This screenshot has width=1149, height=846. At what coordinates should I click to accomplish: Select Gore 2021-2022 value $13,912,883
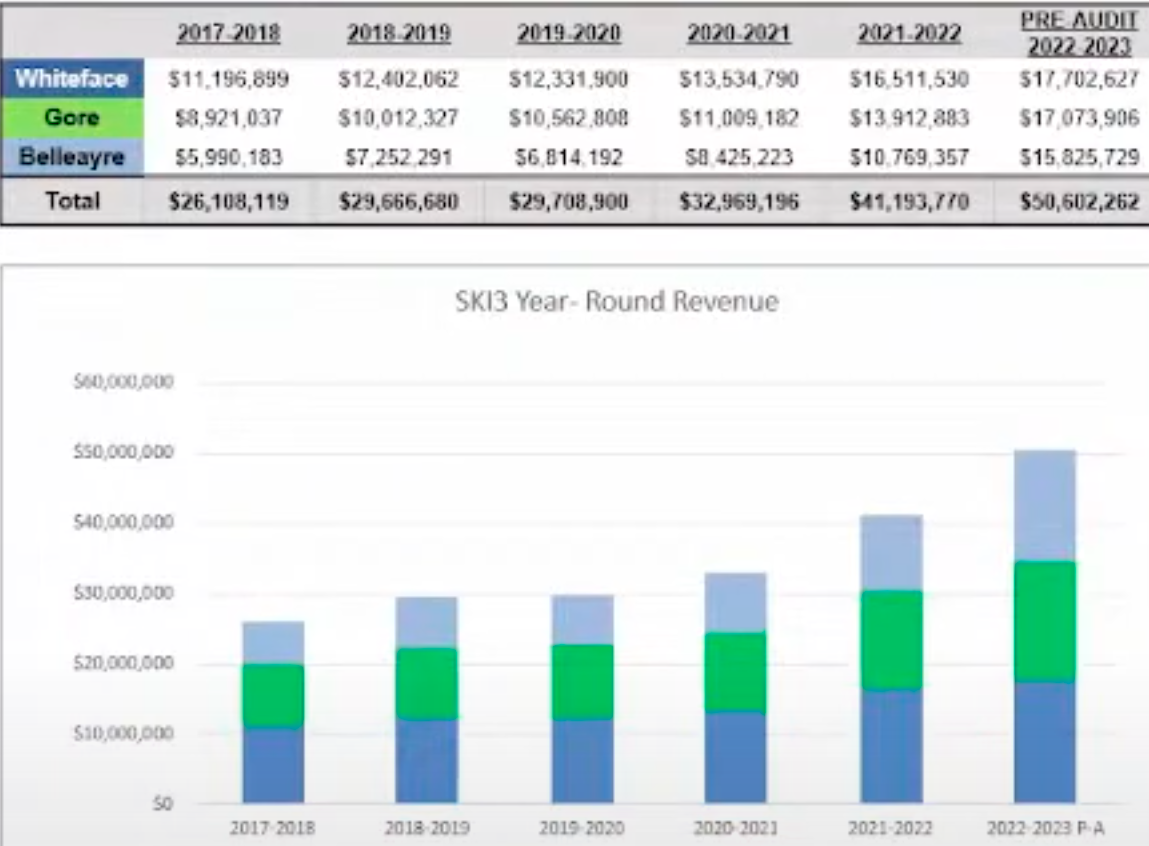tap(909, 118)
